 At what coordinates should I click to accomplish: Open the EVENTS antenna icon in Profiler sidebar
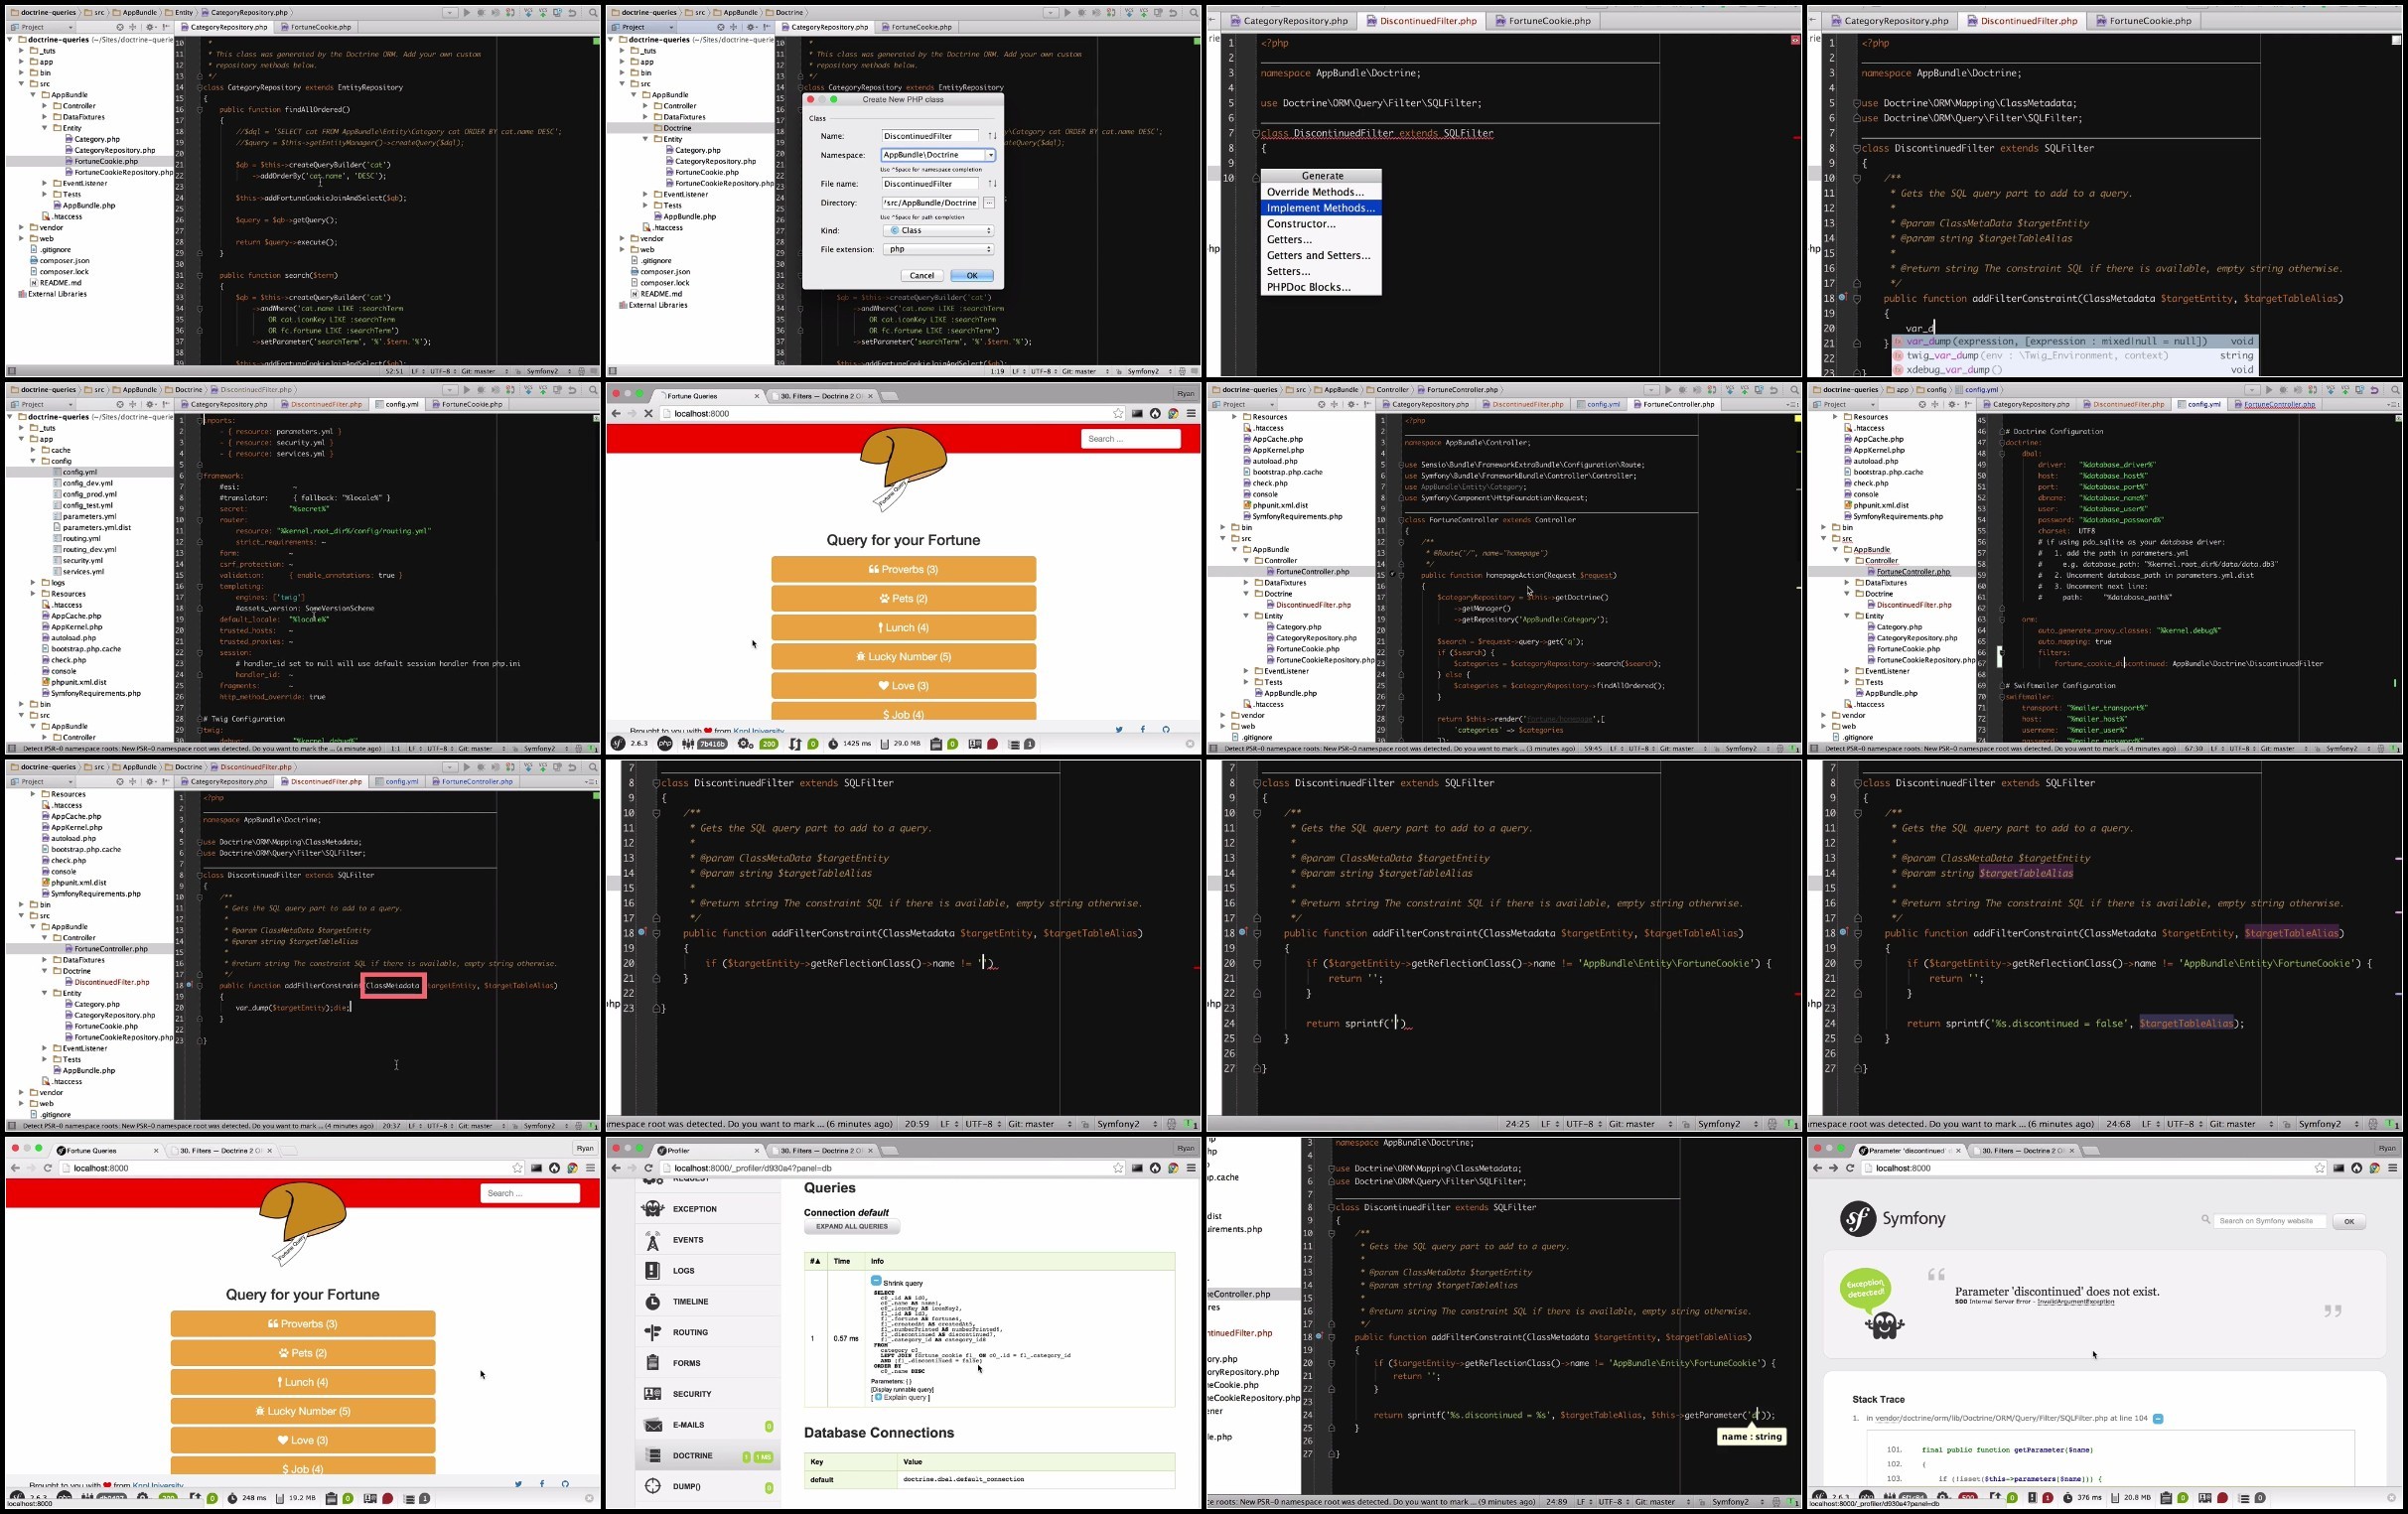(653, 1240)
